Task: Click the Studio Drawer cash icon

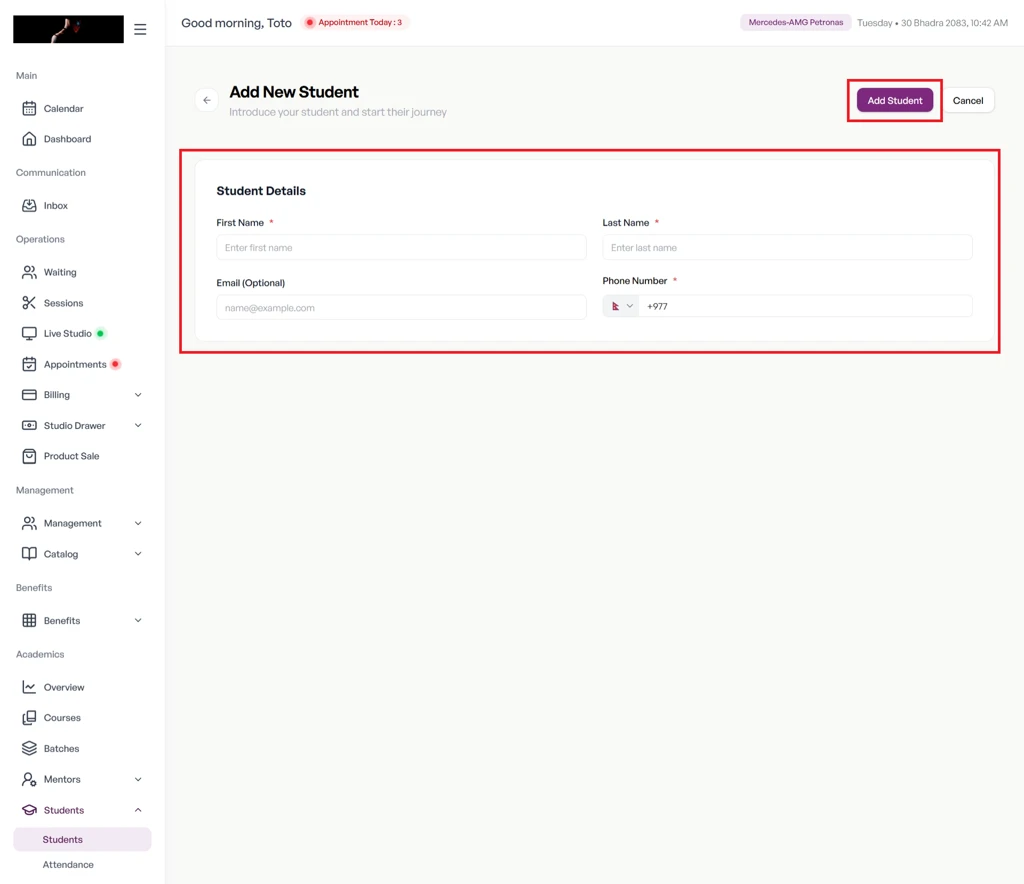Action: (29, 426)
